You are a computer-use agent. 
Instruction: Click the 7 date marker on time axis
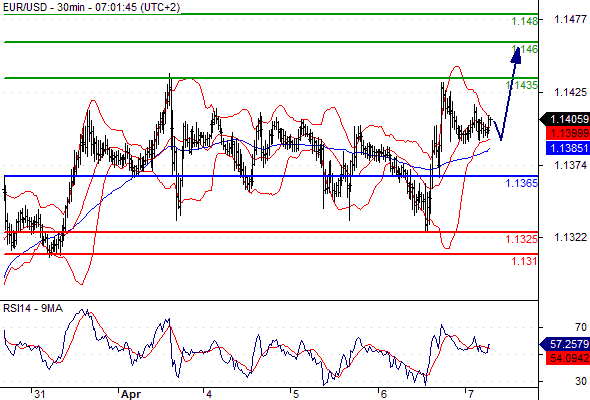tap(470, 394)
